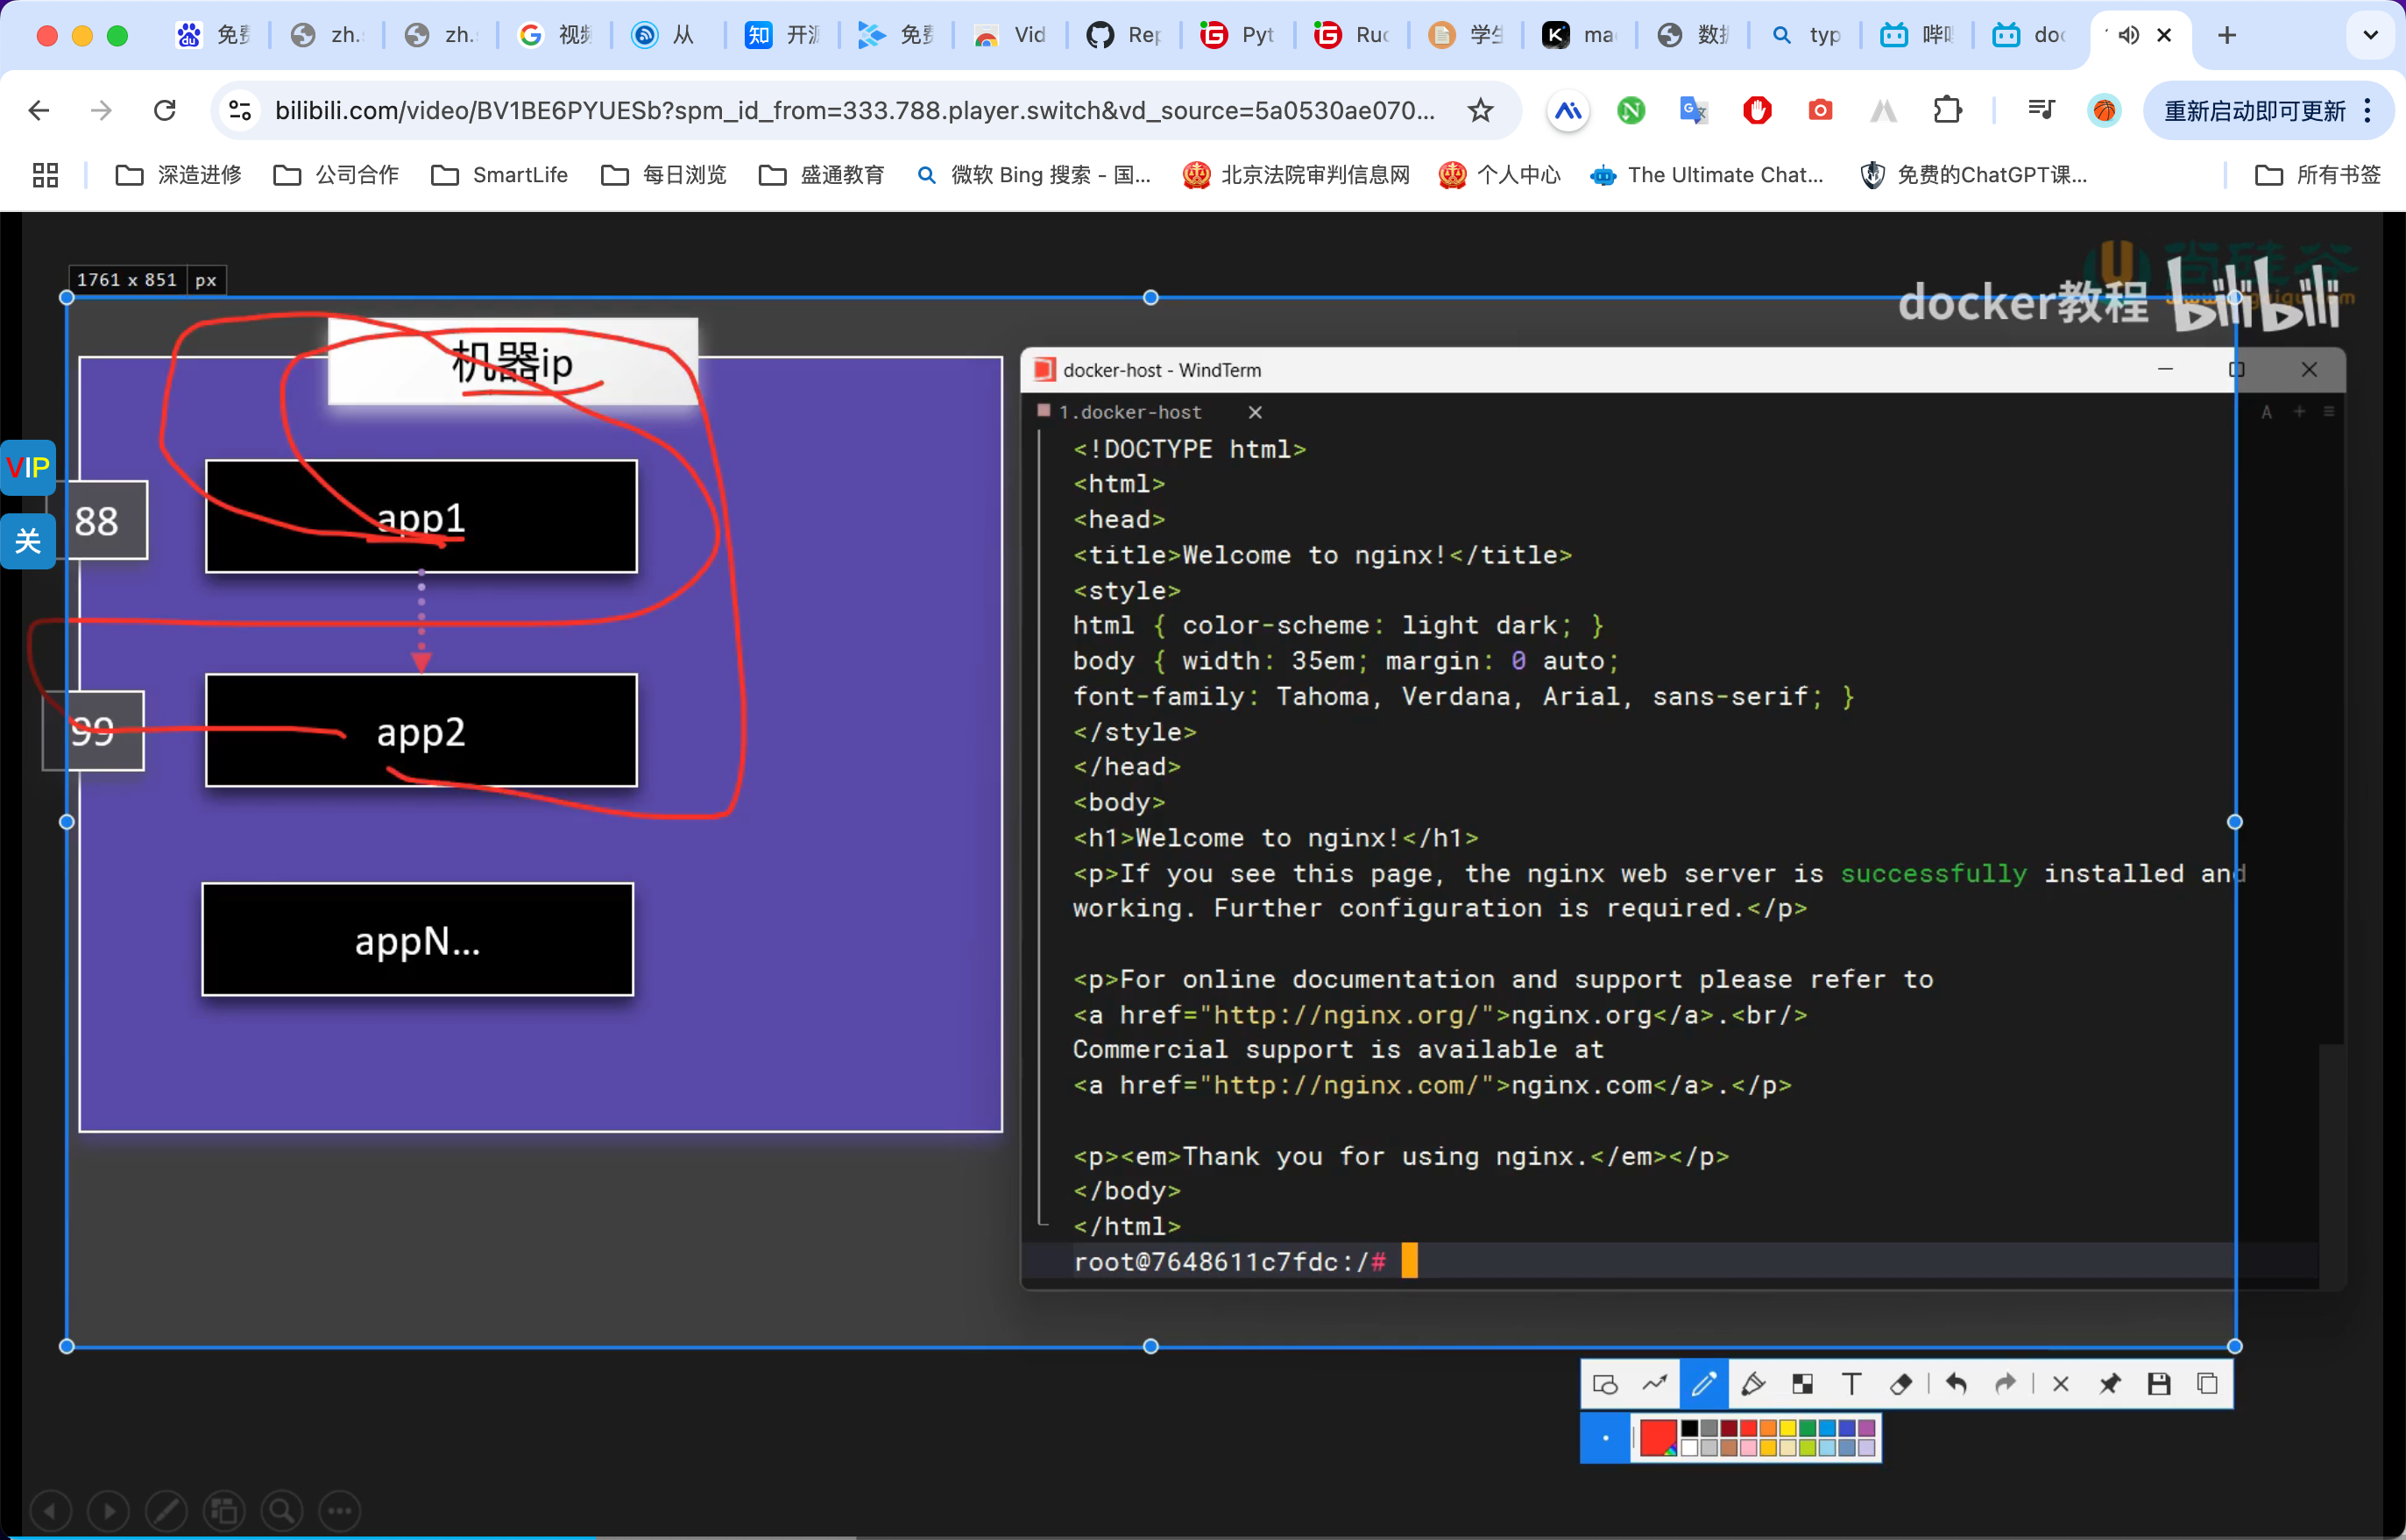Pin the screenshot to screen
Image resolution: width=2406 pixels, height=1540 pixels.
coord(2110,1384)
